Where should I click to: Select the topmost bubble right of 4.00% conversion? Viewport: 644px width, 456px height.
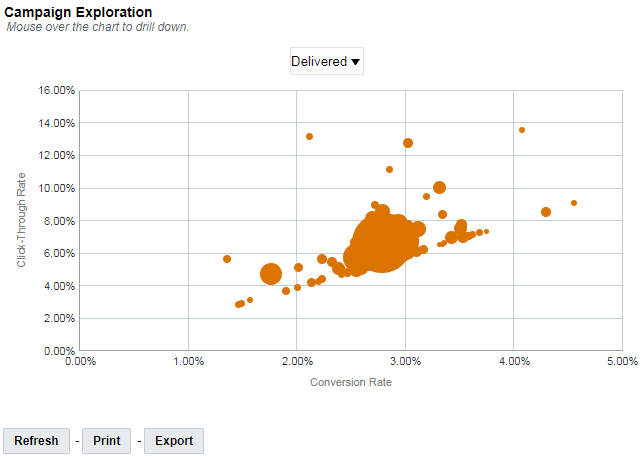pyautogui.click(x=522, y=130)
